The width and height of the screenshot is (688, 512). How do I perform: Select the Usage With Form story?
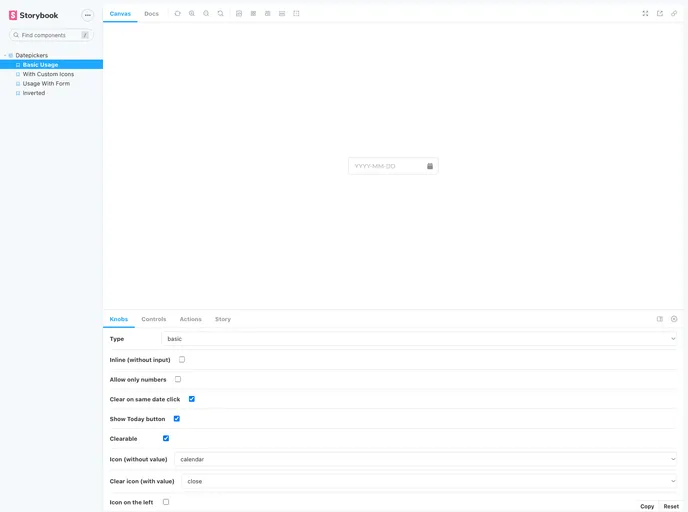pyautogui.click(x=51, y=83)
